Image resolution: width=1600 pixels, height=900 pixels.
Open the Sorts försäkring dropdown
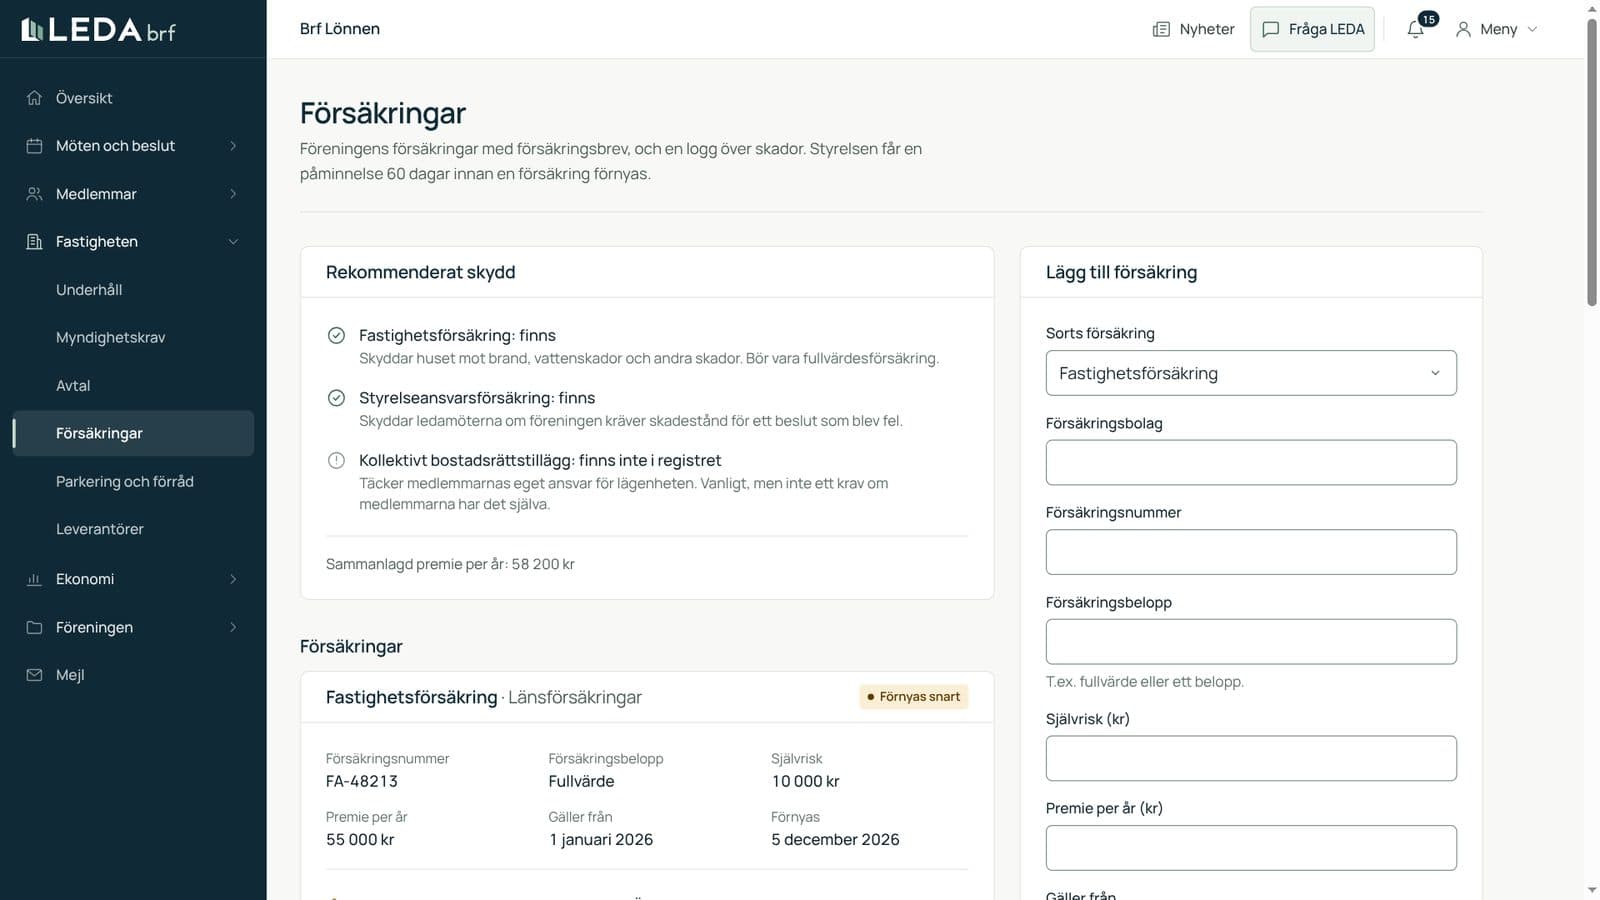click(1251, 373)
